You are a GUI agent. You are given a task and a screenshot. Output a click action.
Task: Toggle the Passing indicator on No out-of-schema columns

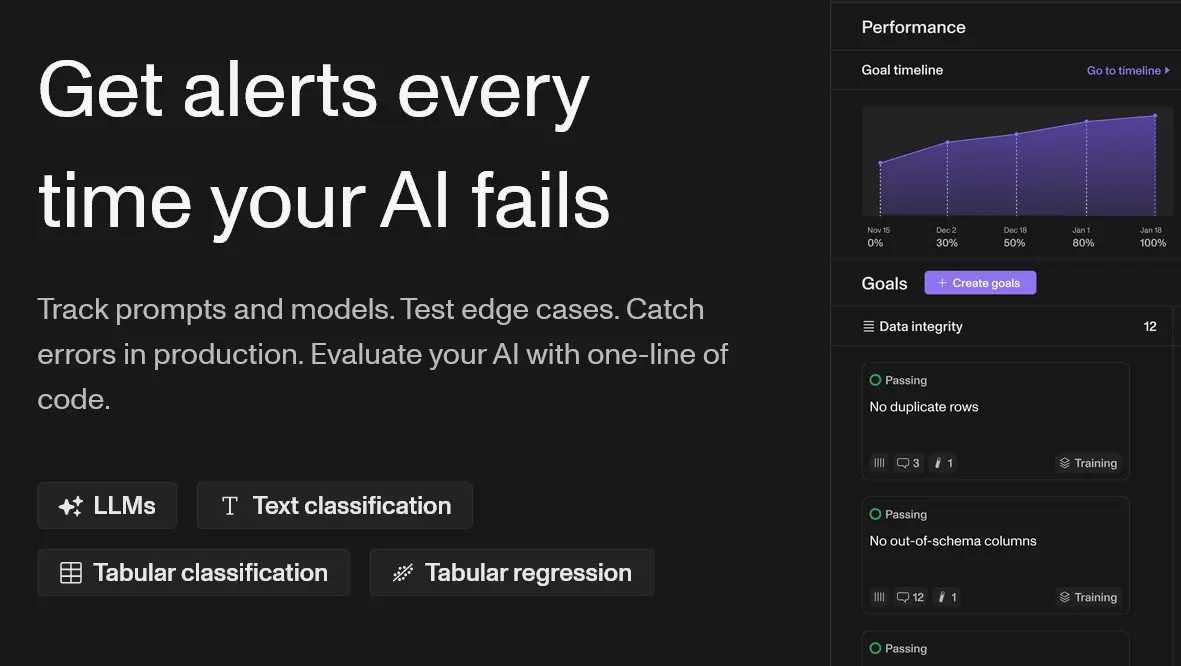click(874, 514)
